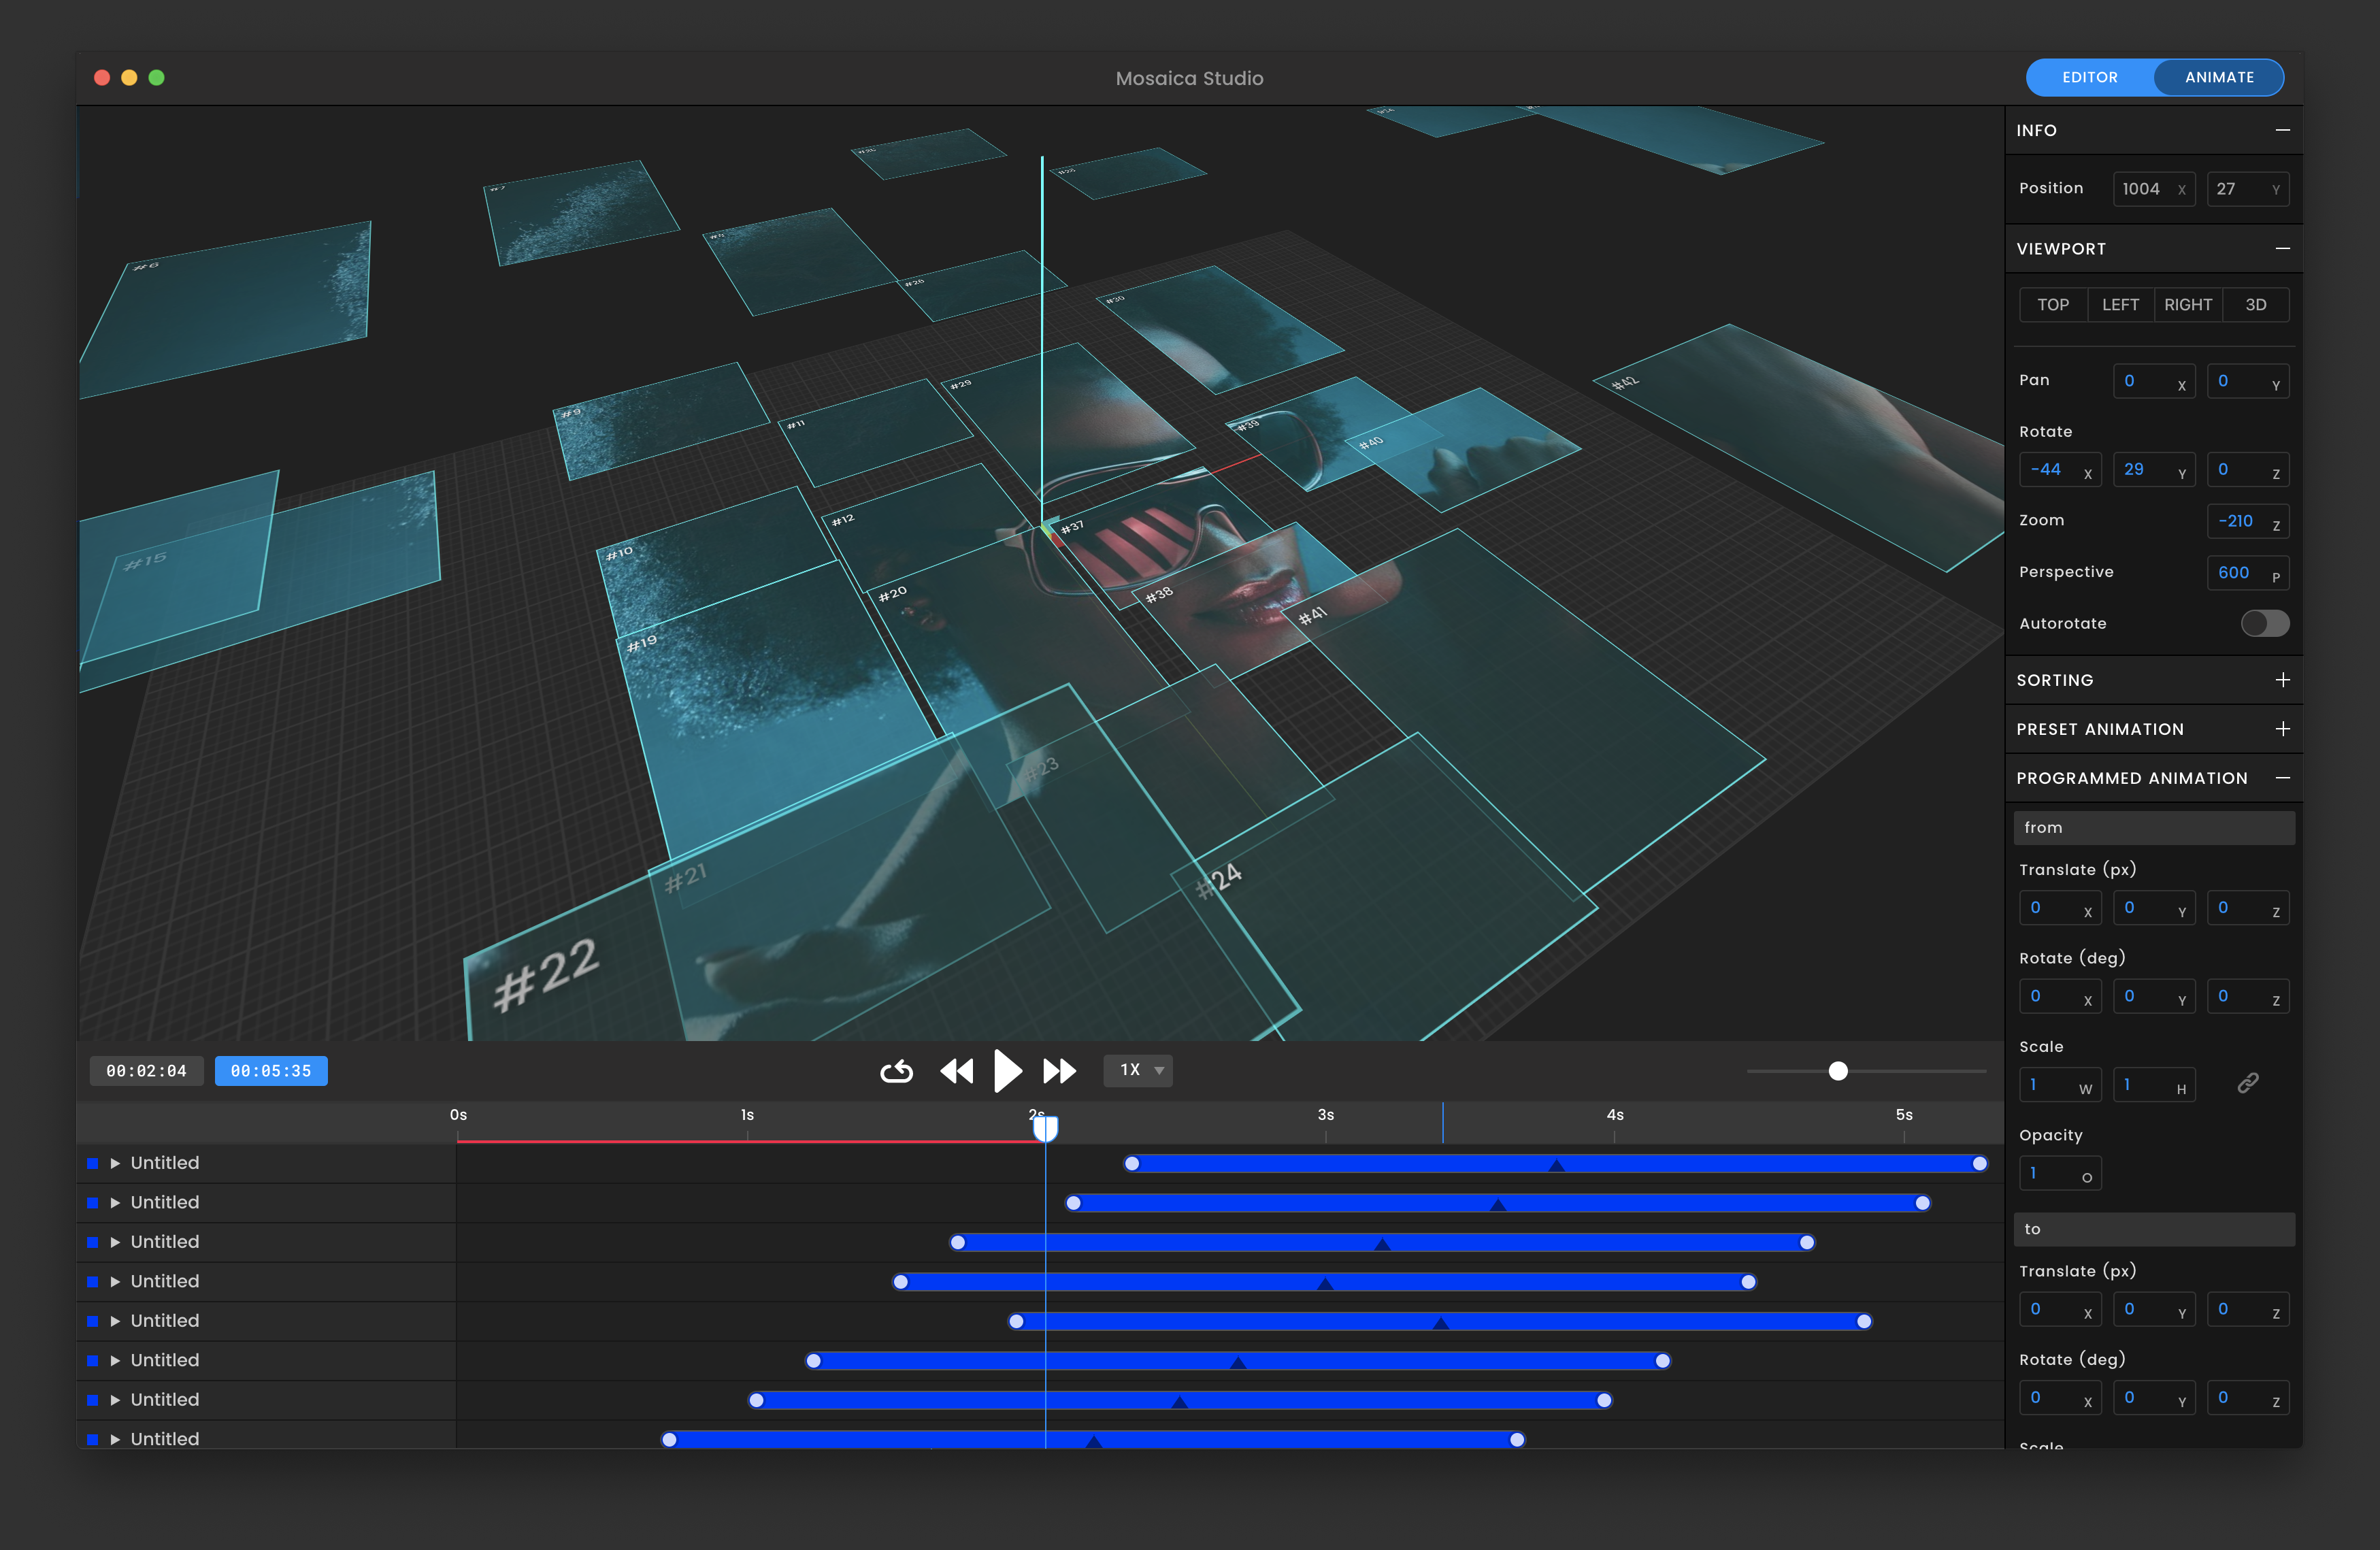Collapse PROGRAMMED ANIMATION section minus icon
Image resolution: width=2380 pixels, height=1550 pixels.
coord(2282,778)
